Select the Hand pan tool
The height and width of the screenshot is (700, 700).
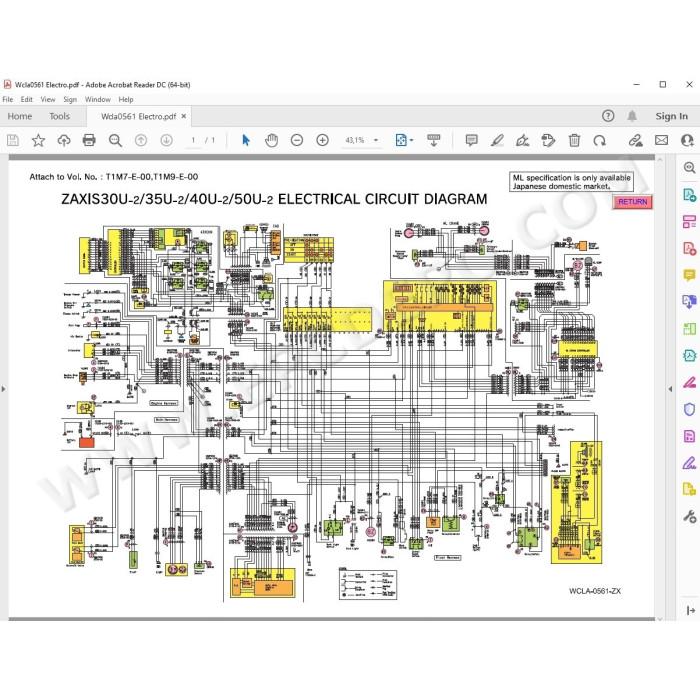click(x=271, y=141)
